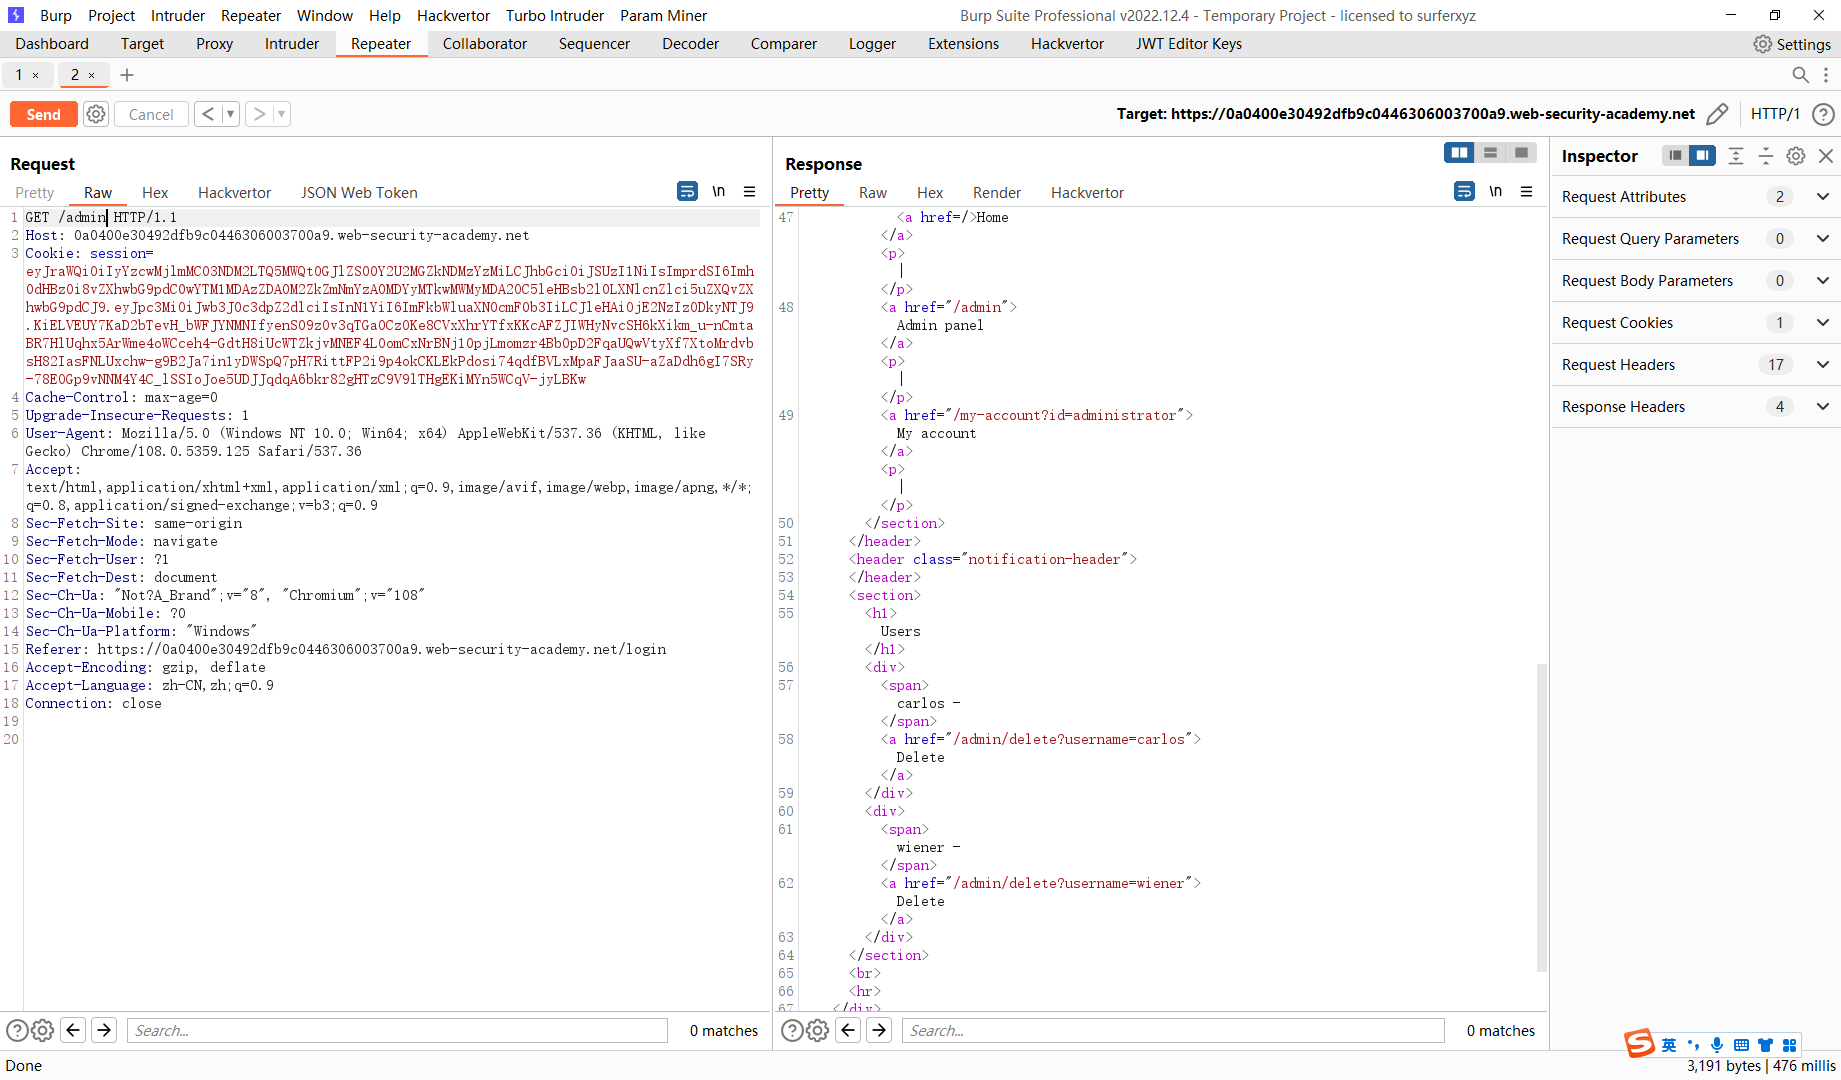Viewport: 1841px width, 1080px height.
Task: Add a new Repeater tab
Action: pos(127,75)
